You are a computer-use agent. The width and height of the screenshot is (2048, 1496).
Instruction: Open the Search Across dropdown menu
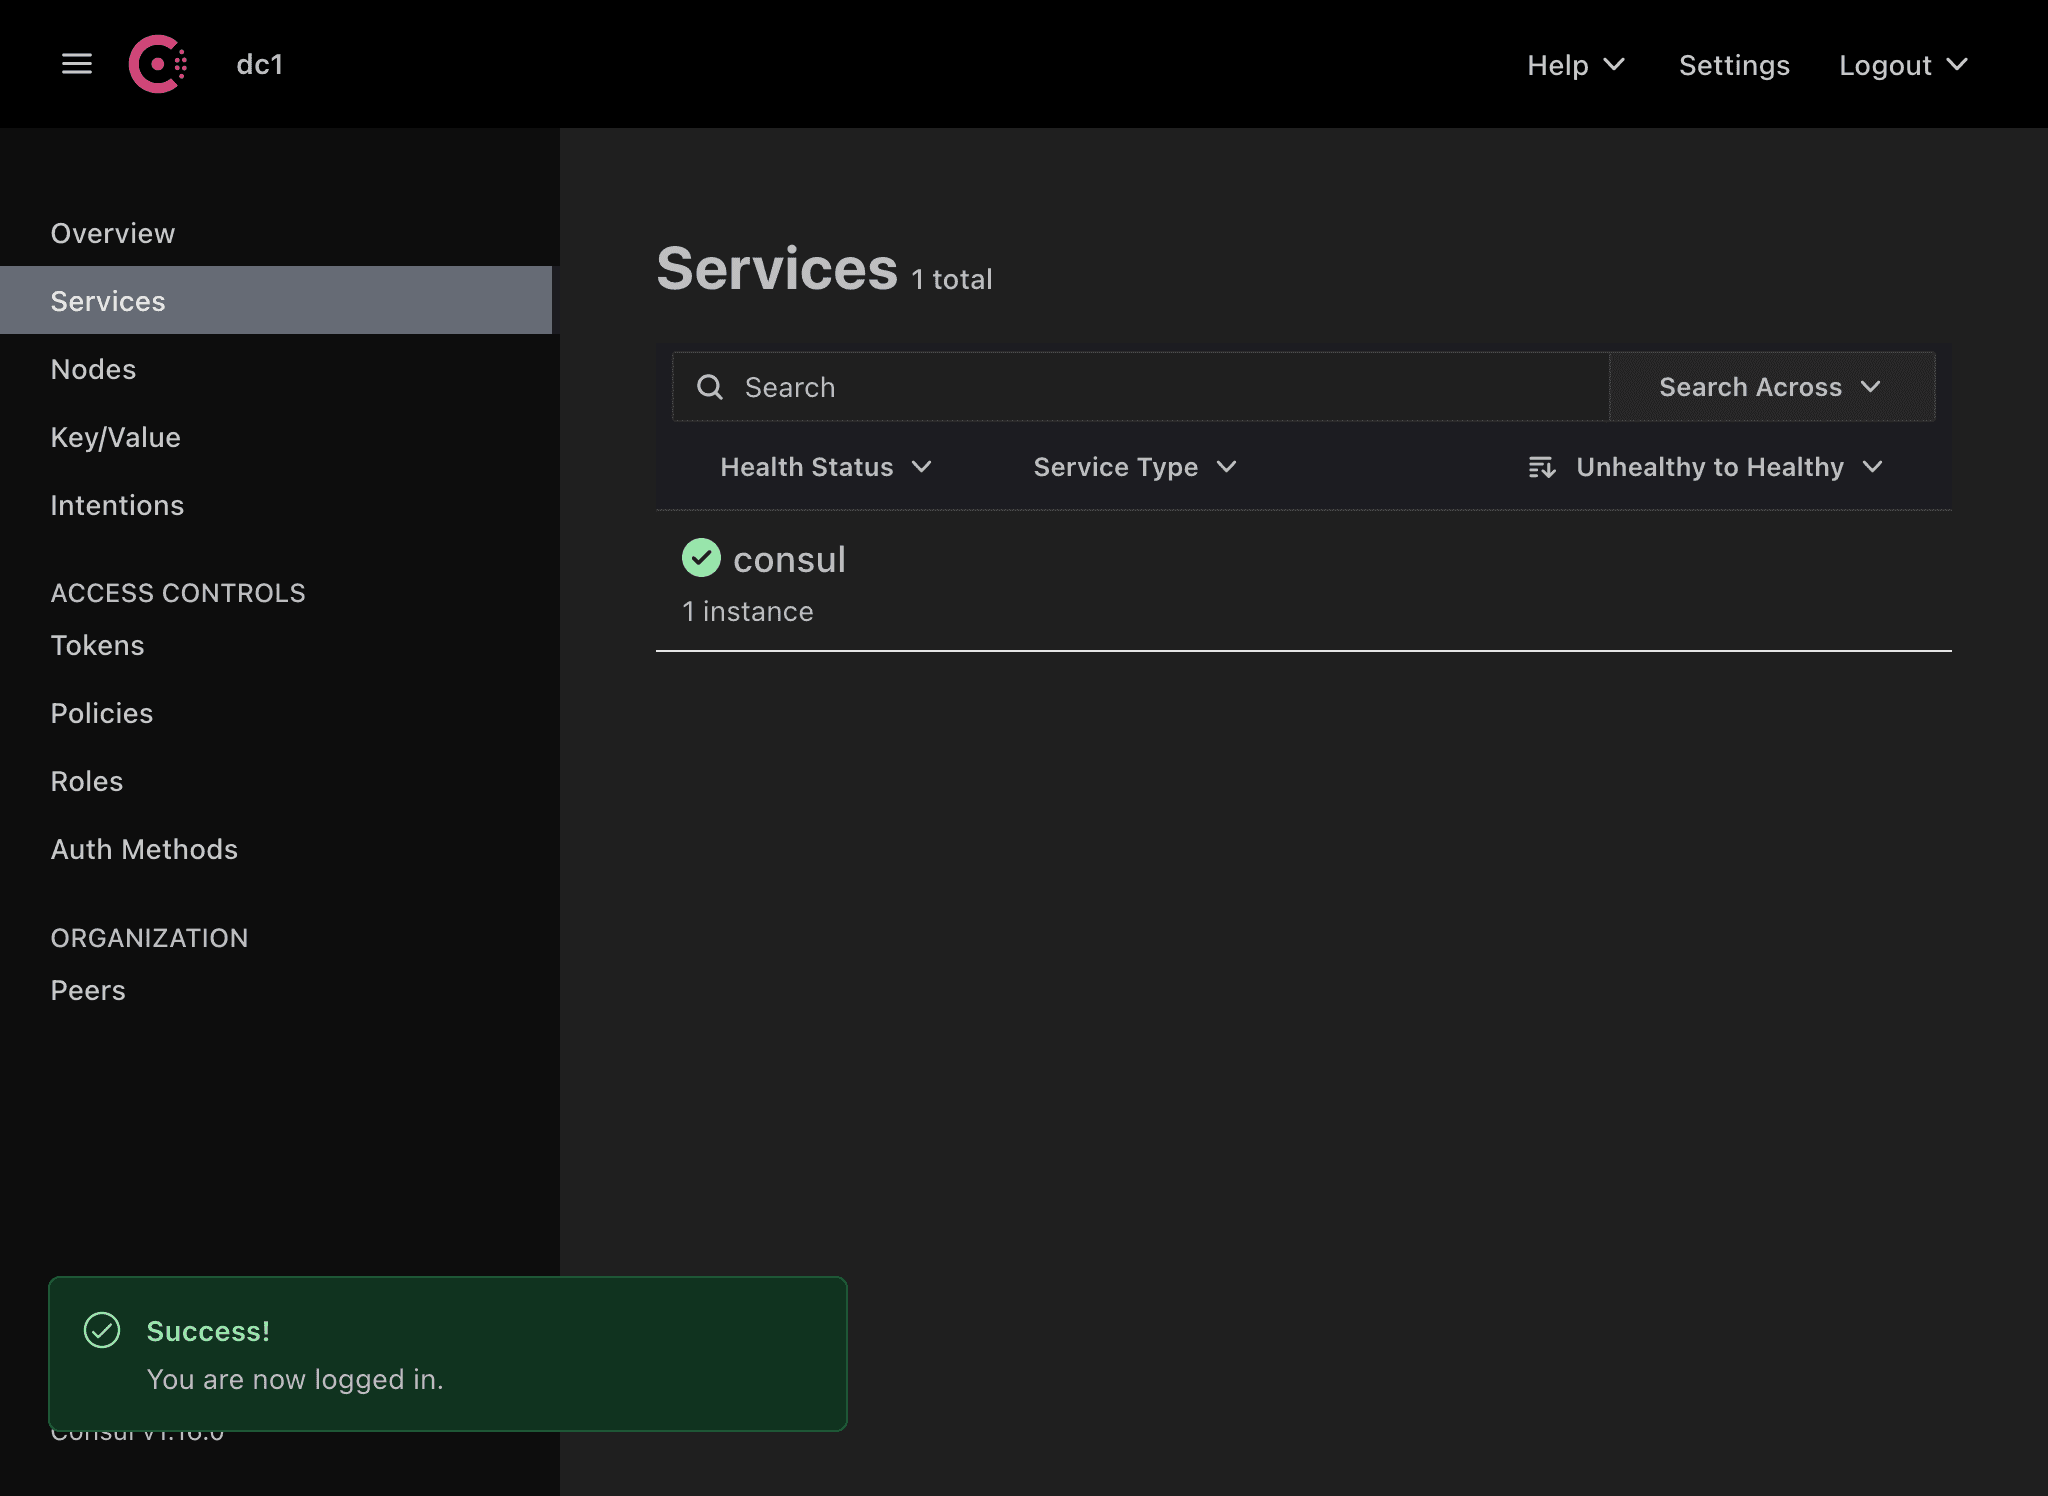tap(1771, 386)
